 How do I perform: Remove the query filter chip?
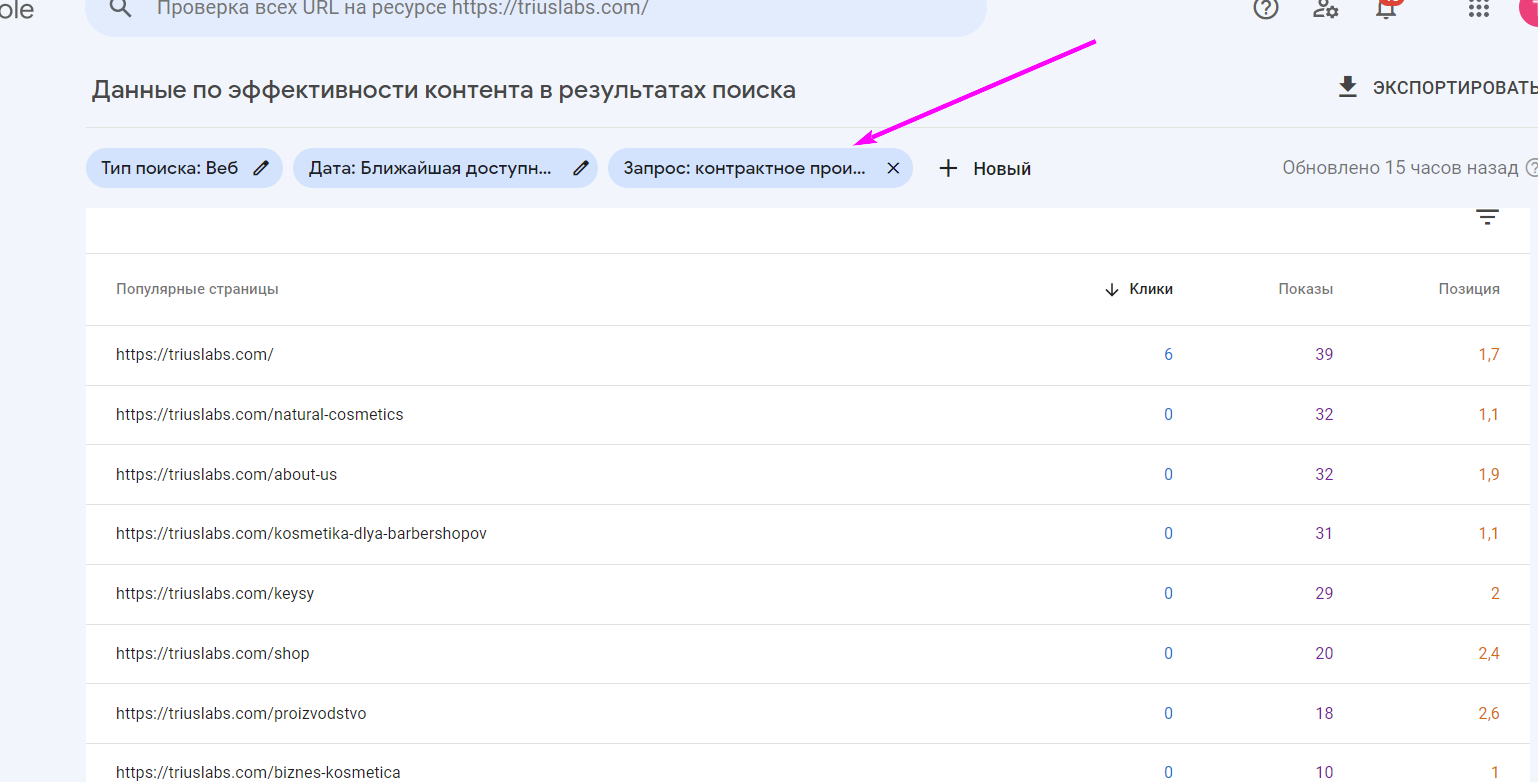[893, 168]
